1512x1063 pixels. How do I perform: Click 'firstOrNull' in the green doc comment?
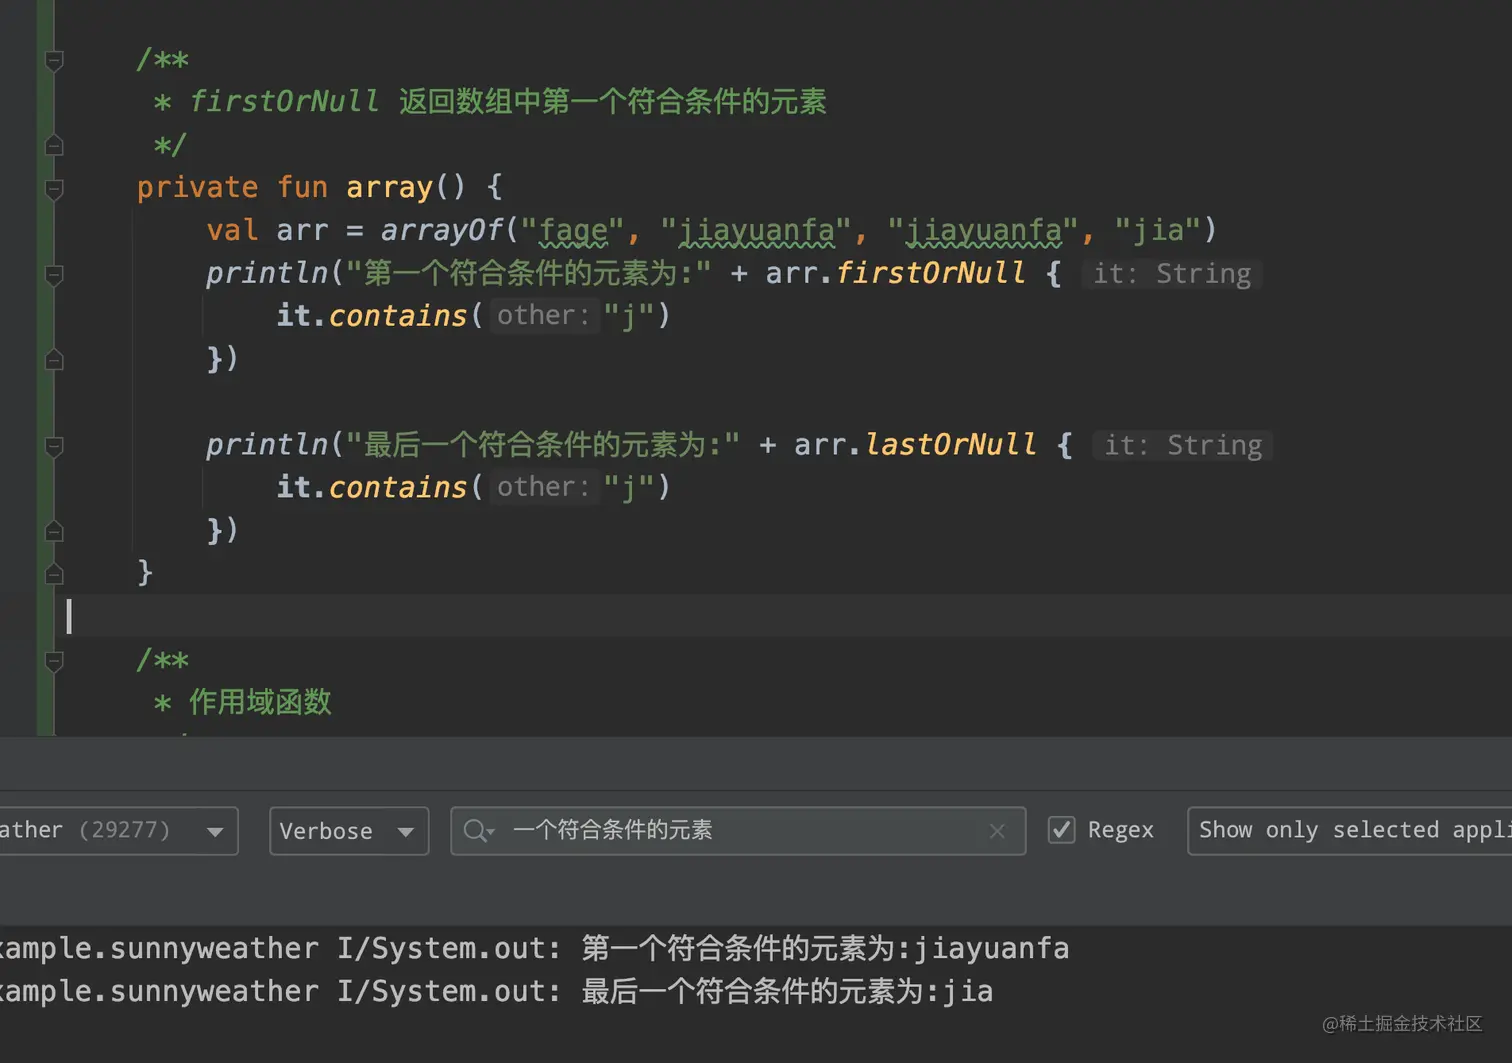pyautogui.click(x=284, y=102)
